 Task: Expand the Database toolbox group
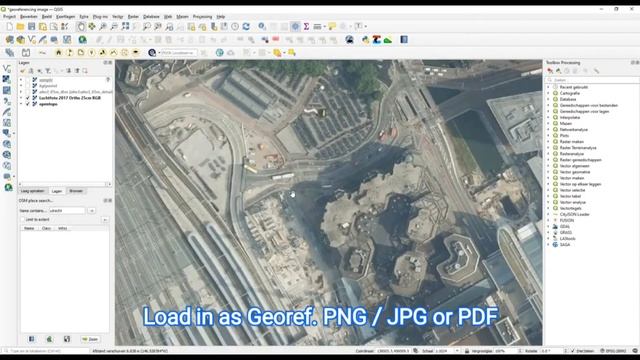pos(548,99)
